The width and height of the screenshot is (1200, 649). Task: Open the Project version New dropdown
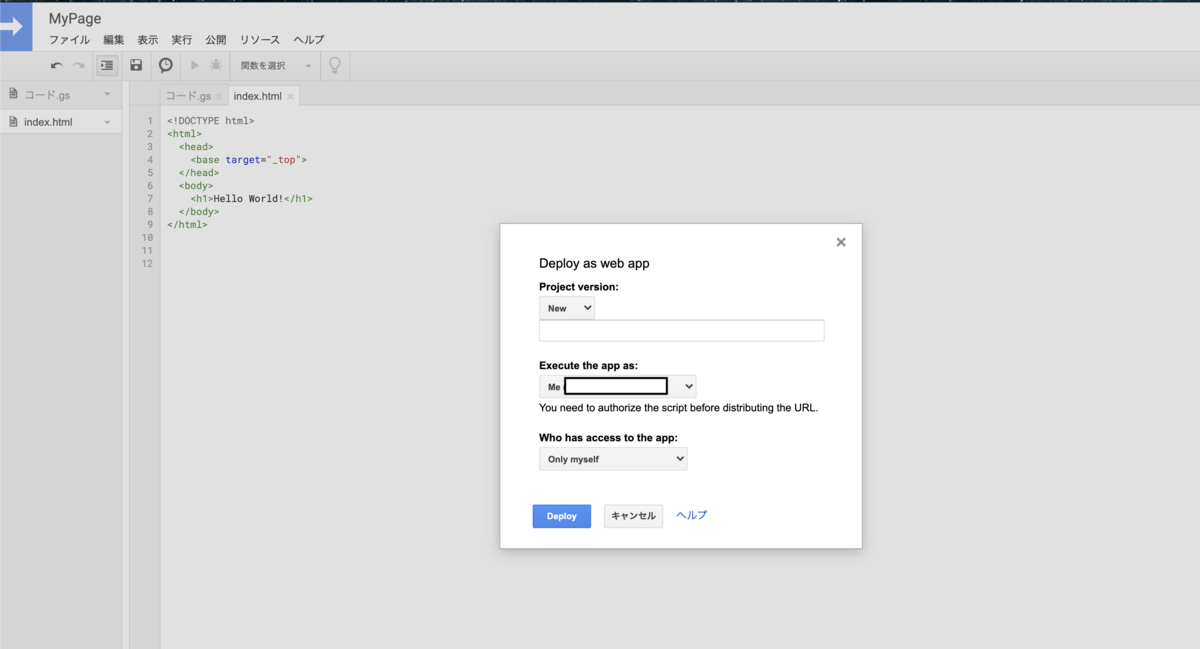[x=567, y=308]
